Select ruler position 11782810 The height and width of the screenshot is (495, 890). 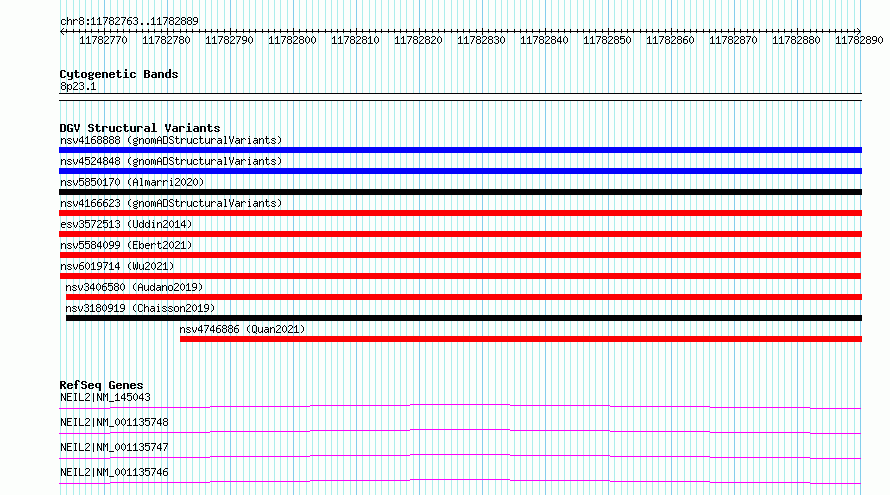[355, 40]
